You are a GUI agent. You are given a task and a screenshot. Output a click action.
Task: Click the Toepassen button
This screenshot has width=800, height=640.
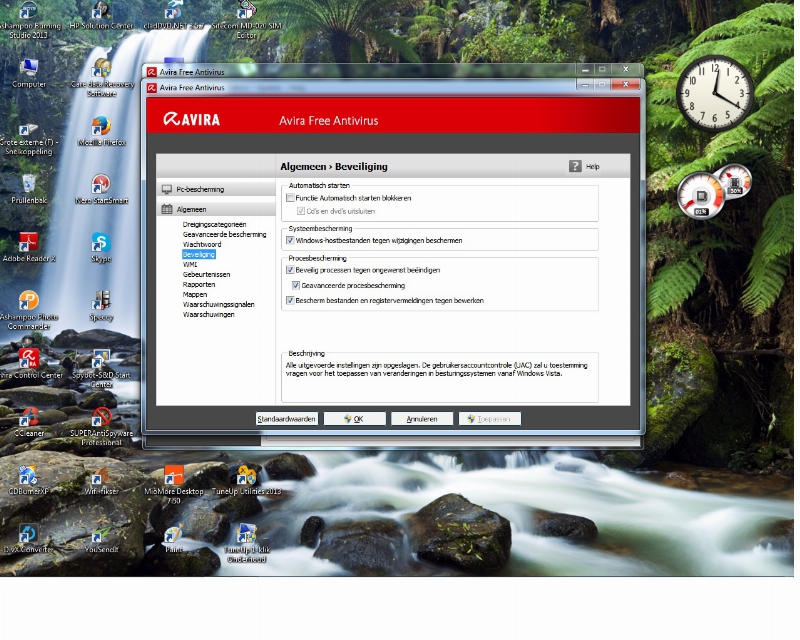[x=490, y=419]
